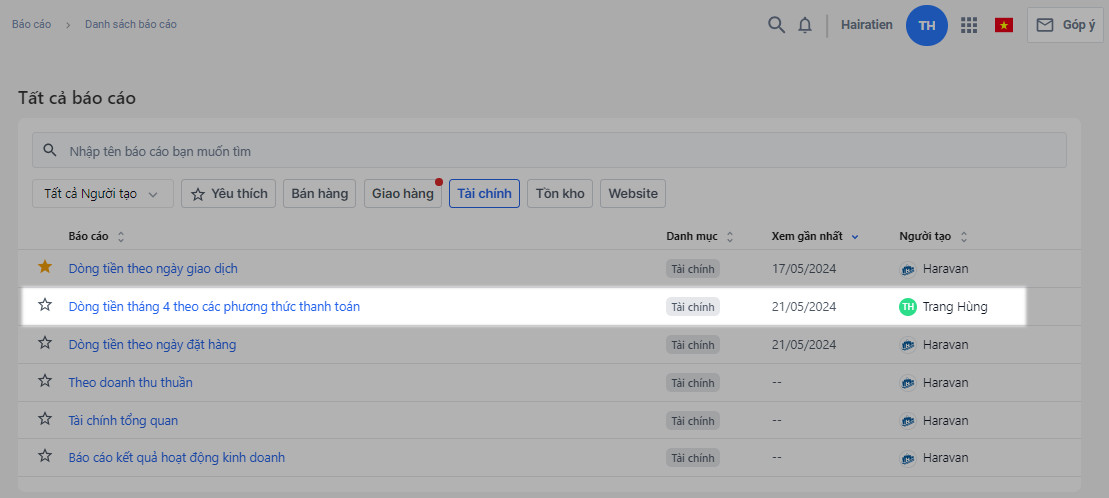Click the report name search field
The height and width of the screenshot is (498, 1109).
point(550,151)
